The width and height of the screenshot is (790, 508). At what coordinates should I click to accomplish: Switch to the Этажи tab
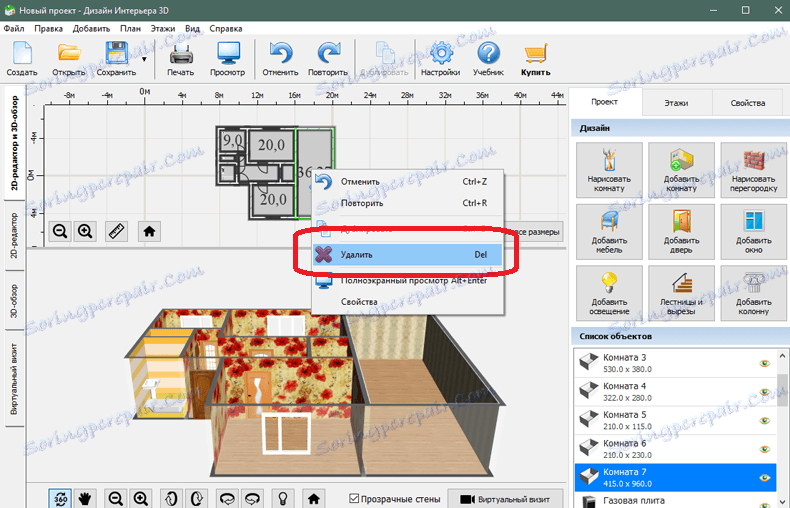pos(676,103)
